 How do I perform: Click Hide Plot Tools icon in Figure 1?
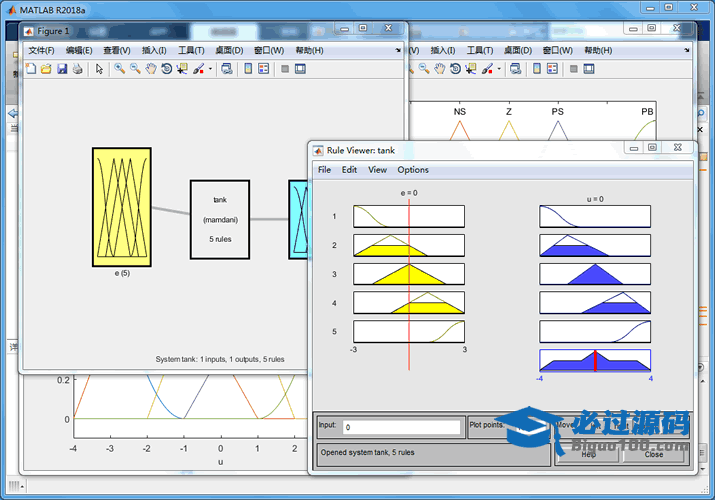[x=285, y=69]
